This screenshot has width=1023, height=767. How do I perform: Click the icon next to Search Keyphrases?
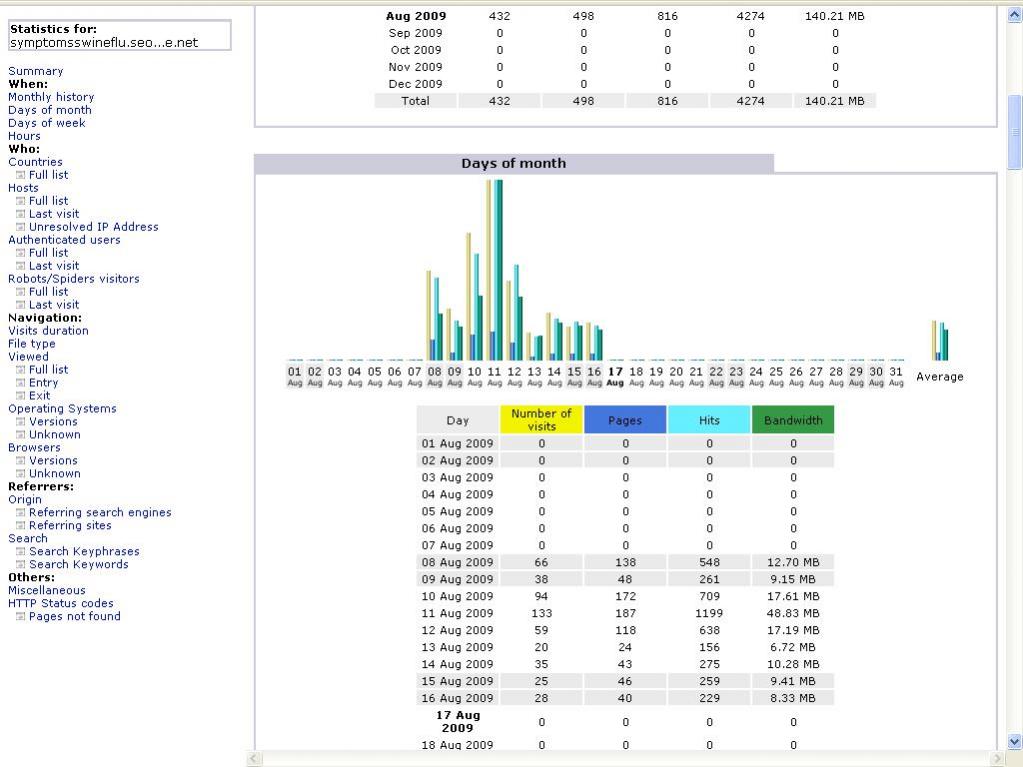click(x=20, y=552)
